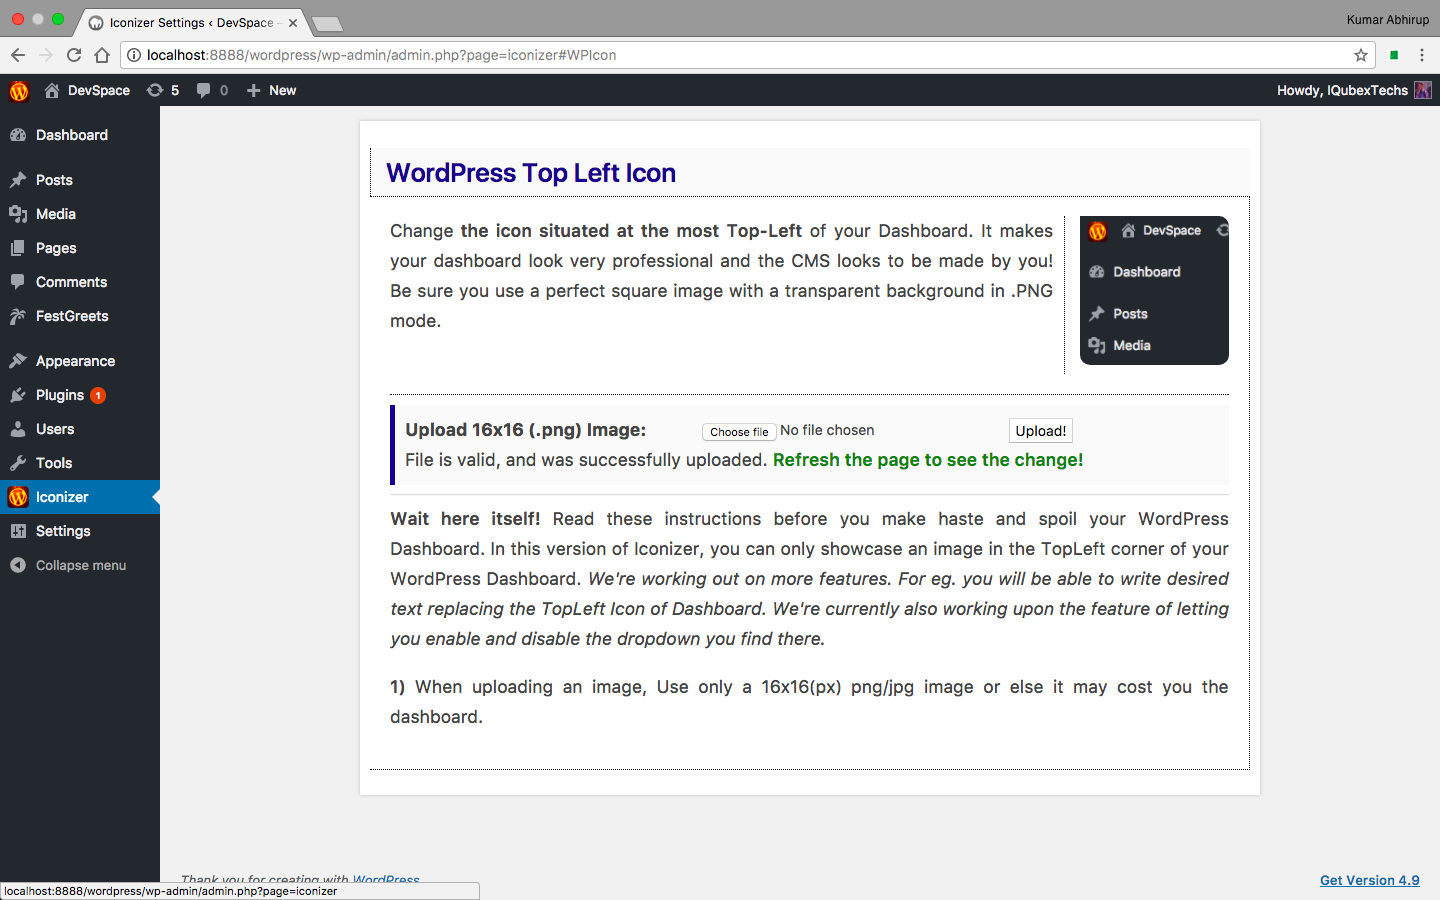Click the browser back arrow
The width and height of the screenshot is (1440, 900).
(x=18, y=55)
